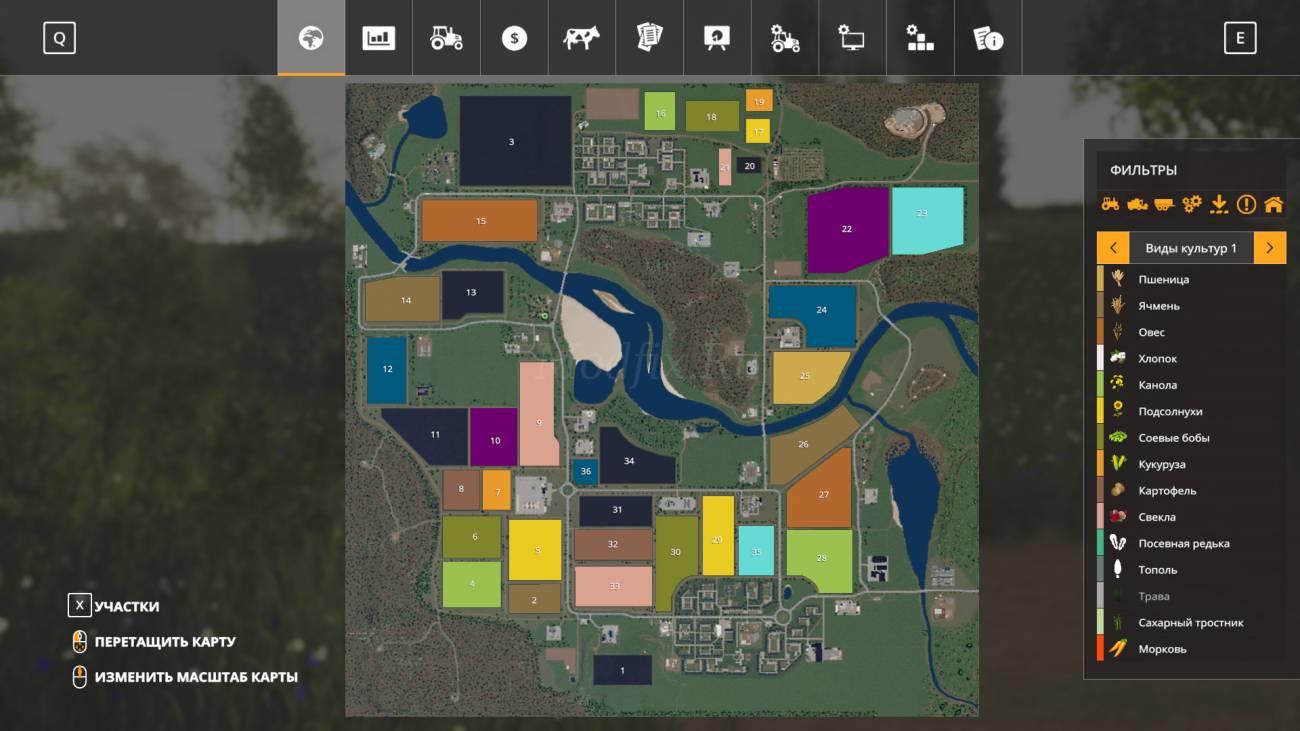1300x731 pixels.
Task: Click the Сахарный тростник color swatch
Action: [x=1100, y=623]
